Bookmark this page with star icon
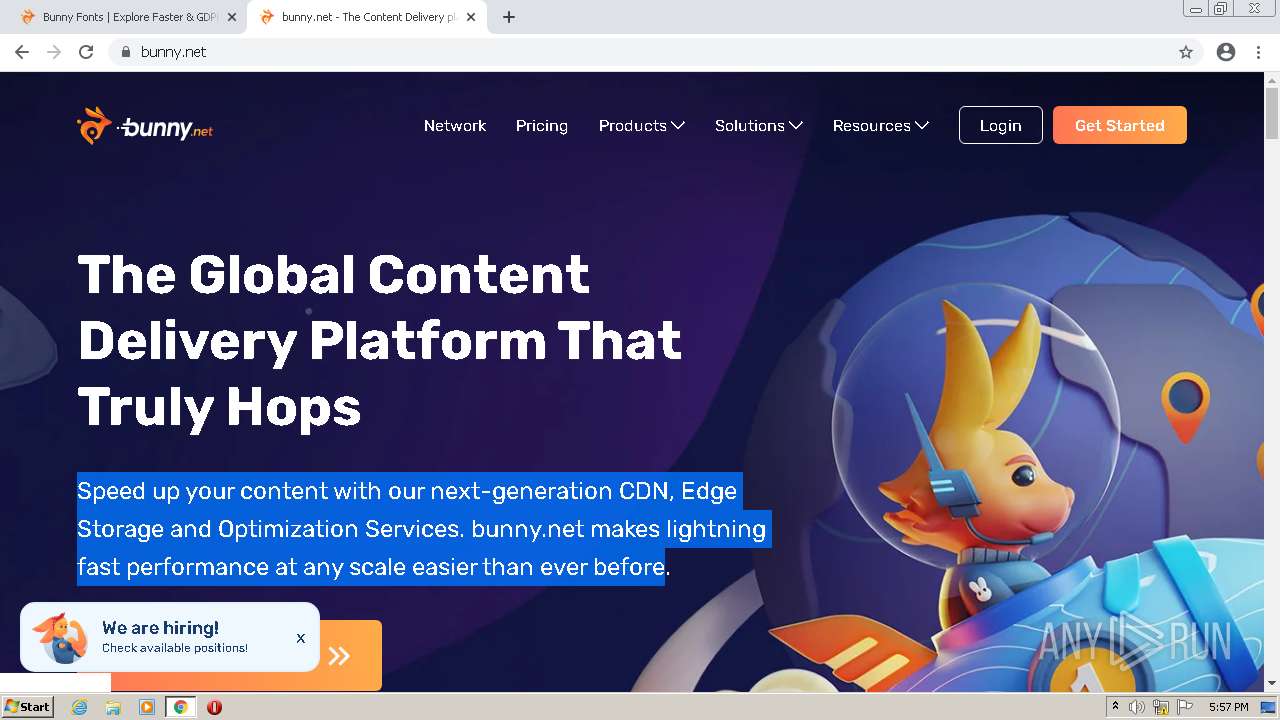 tap(1186, 52)
